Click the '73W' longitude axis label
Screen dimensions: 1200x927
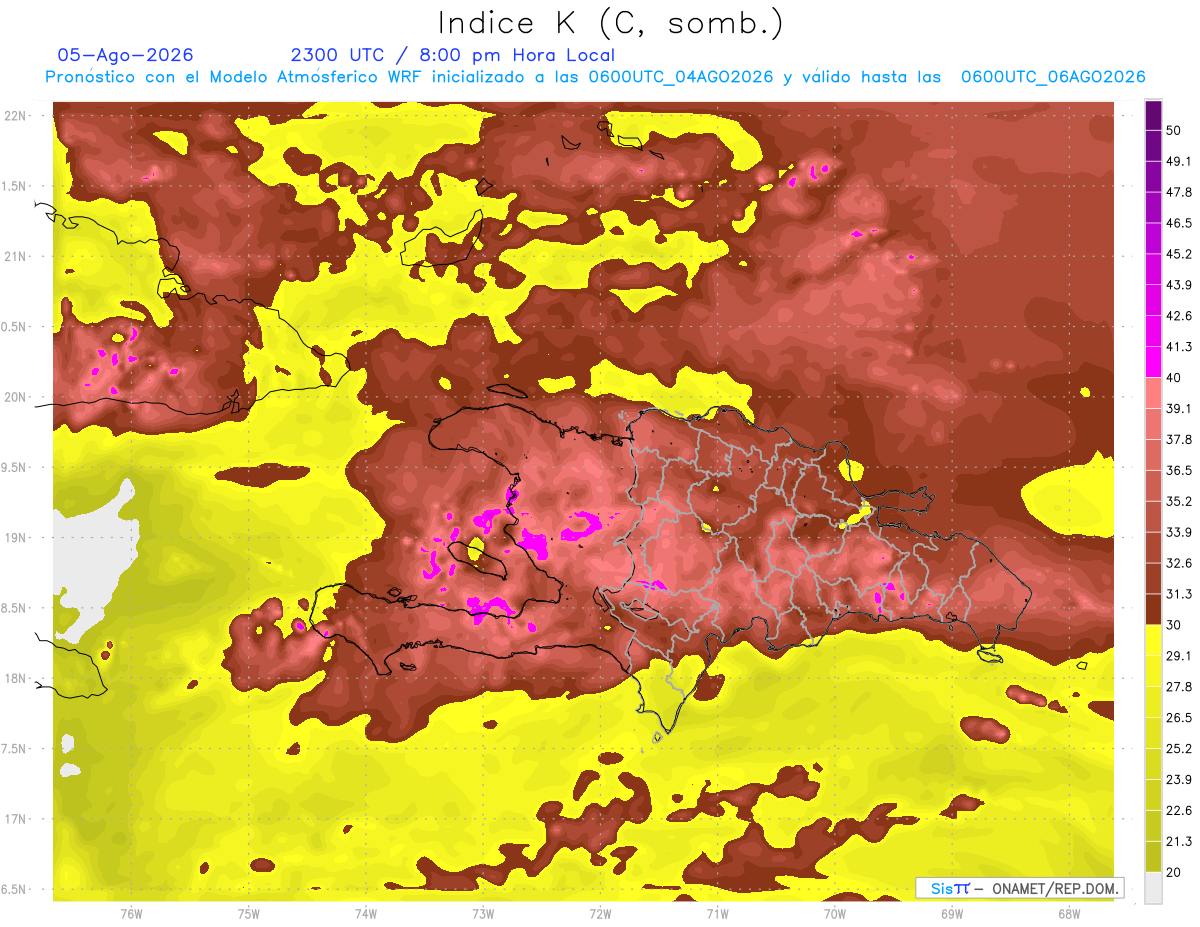coord(483,914)
